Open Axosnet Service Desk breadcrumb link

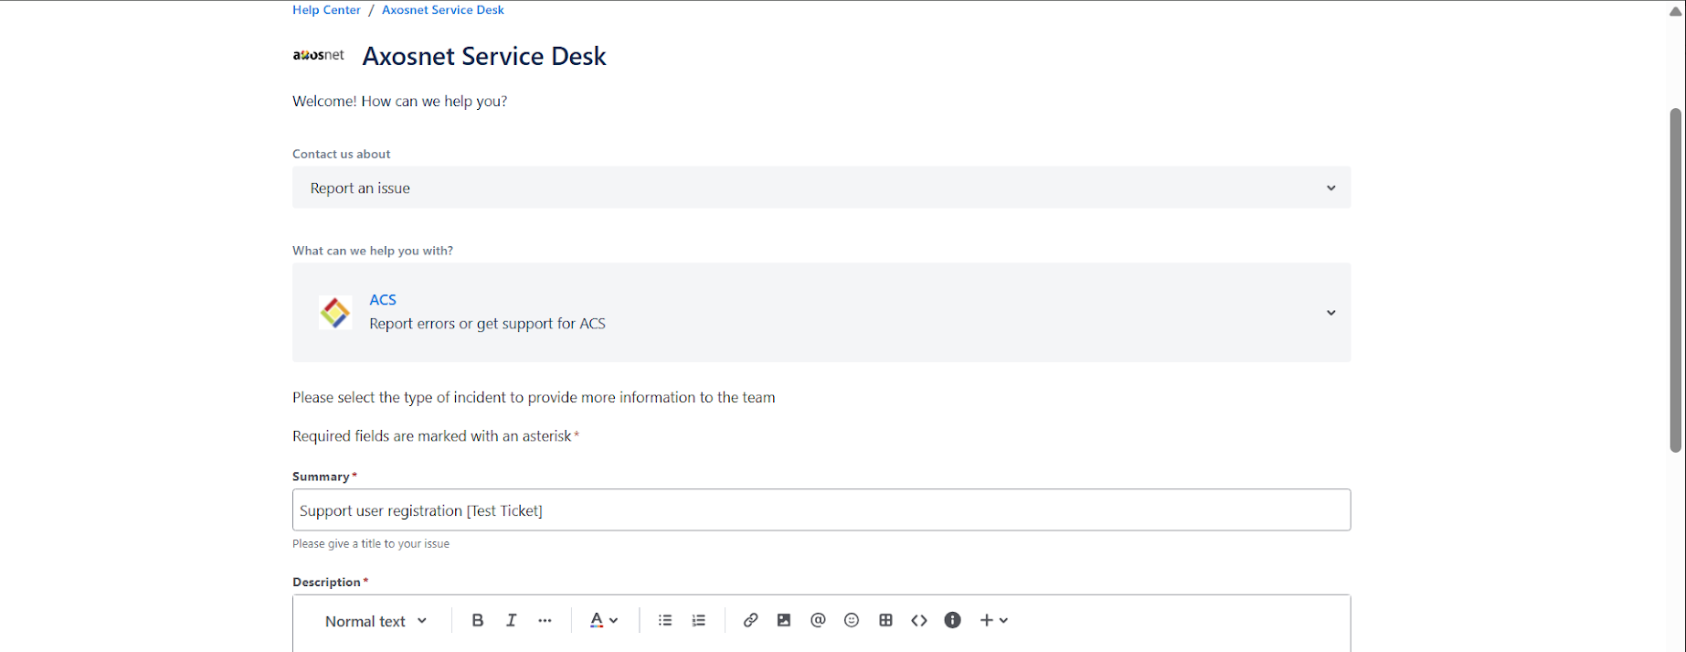(x=442, y=10)
